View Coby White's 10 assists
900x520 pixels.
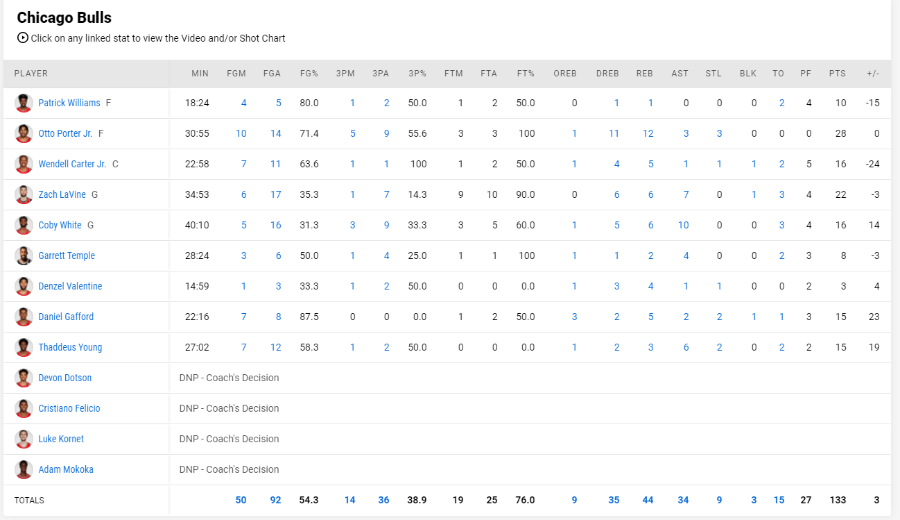tap(683, 225)
